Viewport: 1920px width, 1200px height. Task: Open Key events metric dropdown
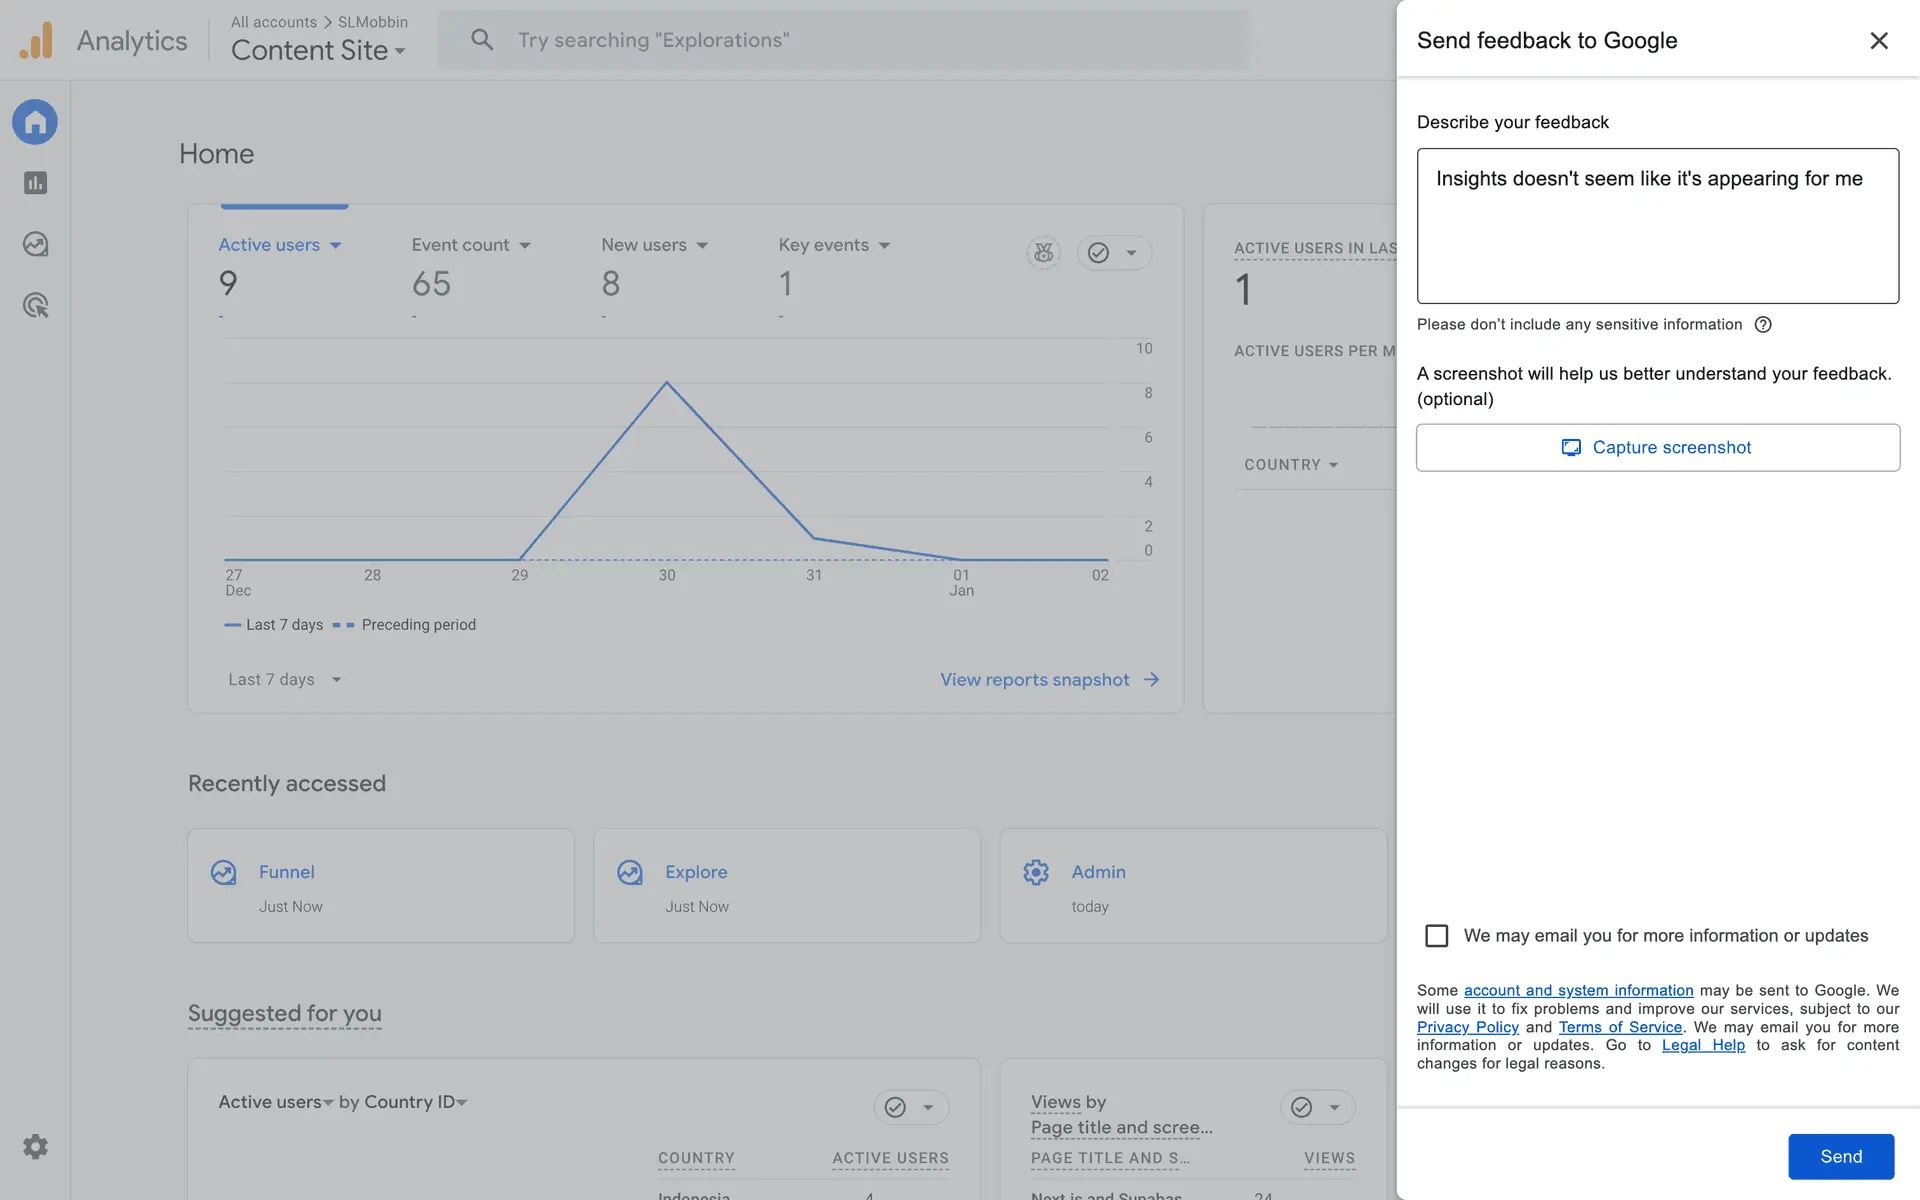click(884, 245)
